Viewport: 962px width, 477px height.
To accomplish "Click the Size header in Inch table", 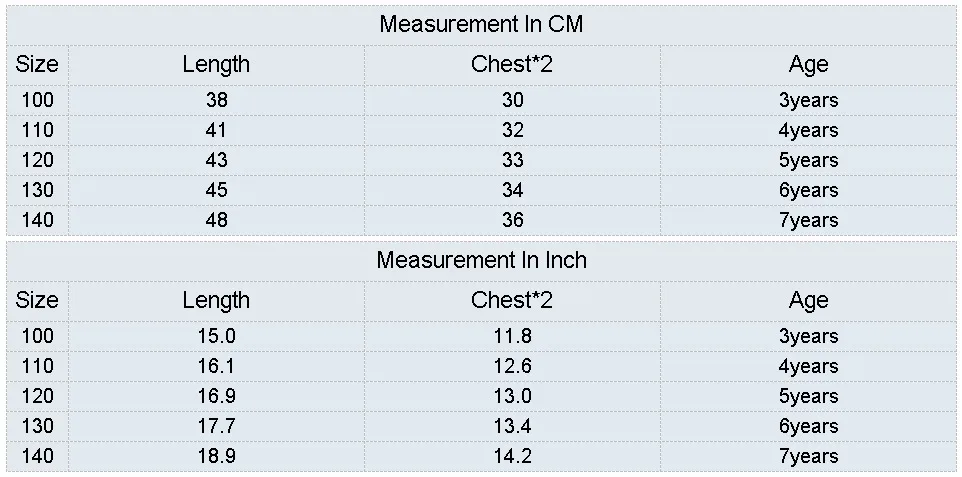I will 37,300.
